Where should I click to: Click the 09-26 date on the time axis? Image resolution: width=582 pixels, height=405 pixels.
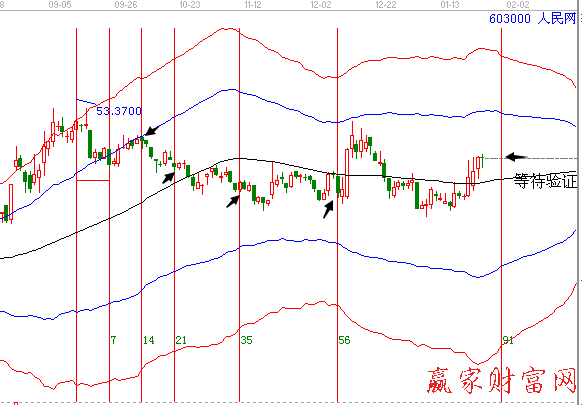point(126,5)
